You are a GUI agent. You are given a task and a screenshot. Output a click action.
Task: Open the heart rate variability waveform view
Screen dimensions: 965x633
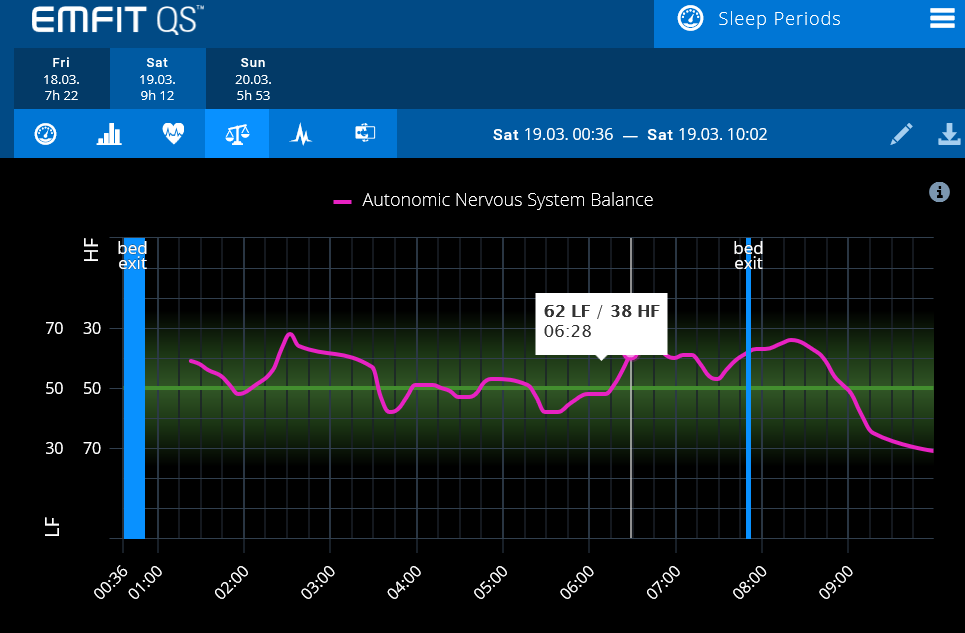(x=300, y=133)
